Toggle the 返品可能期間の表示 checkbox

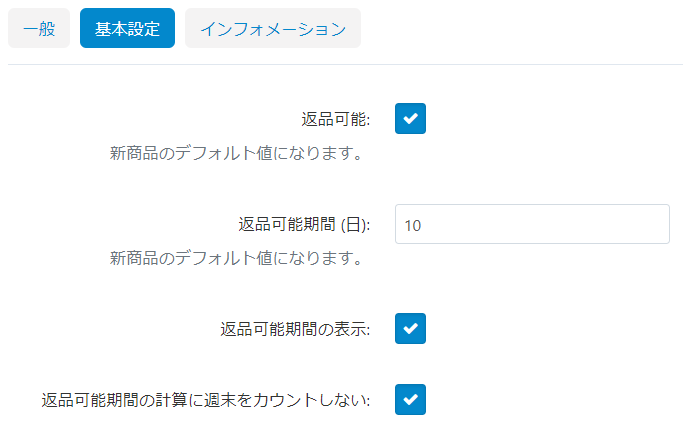pos(411,328)
